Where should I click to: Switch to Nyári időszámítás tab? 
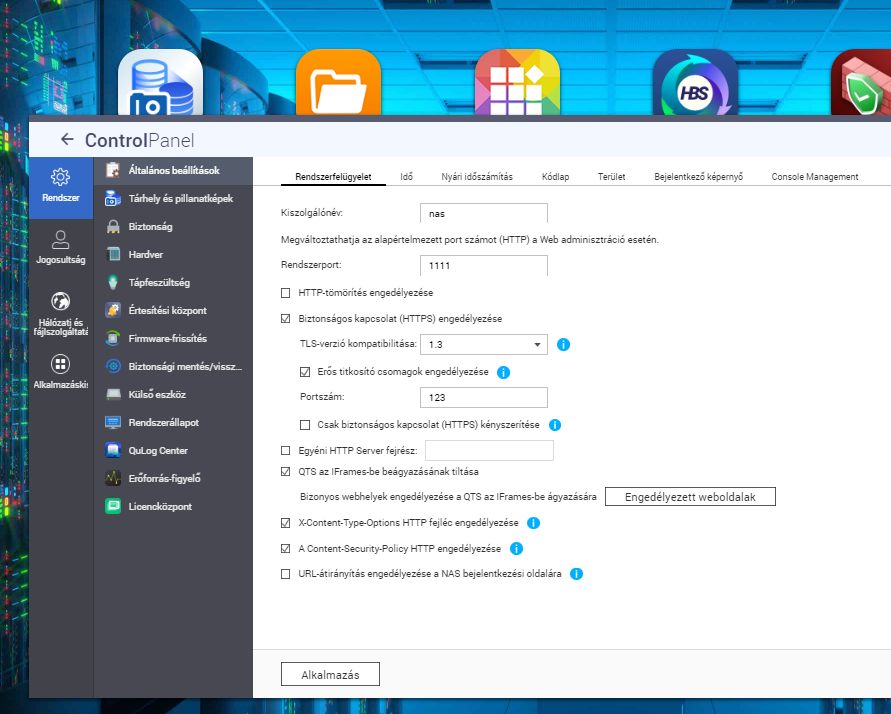coord(477,177)
